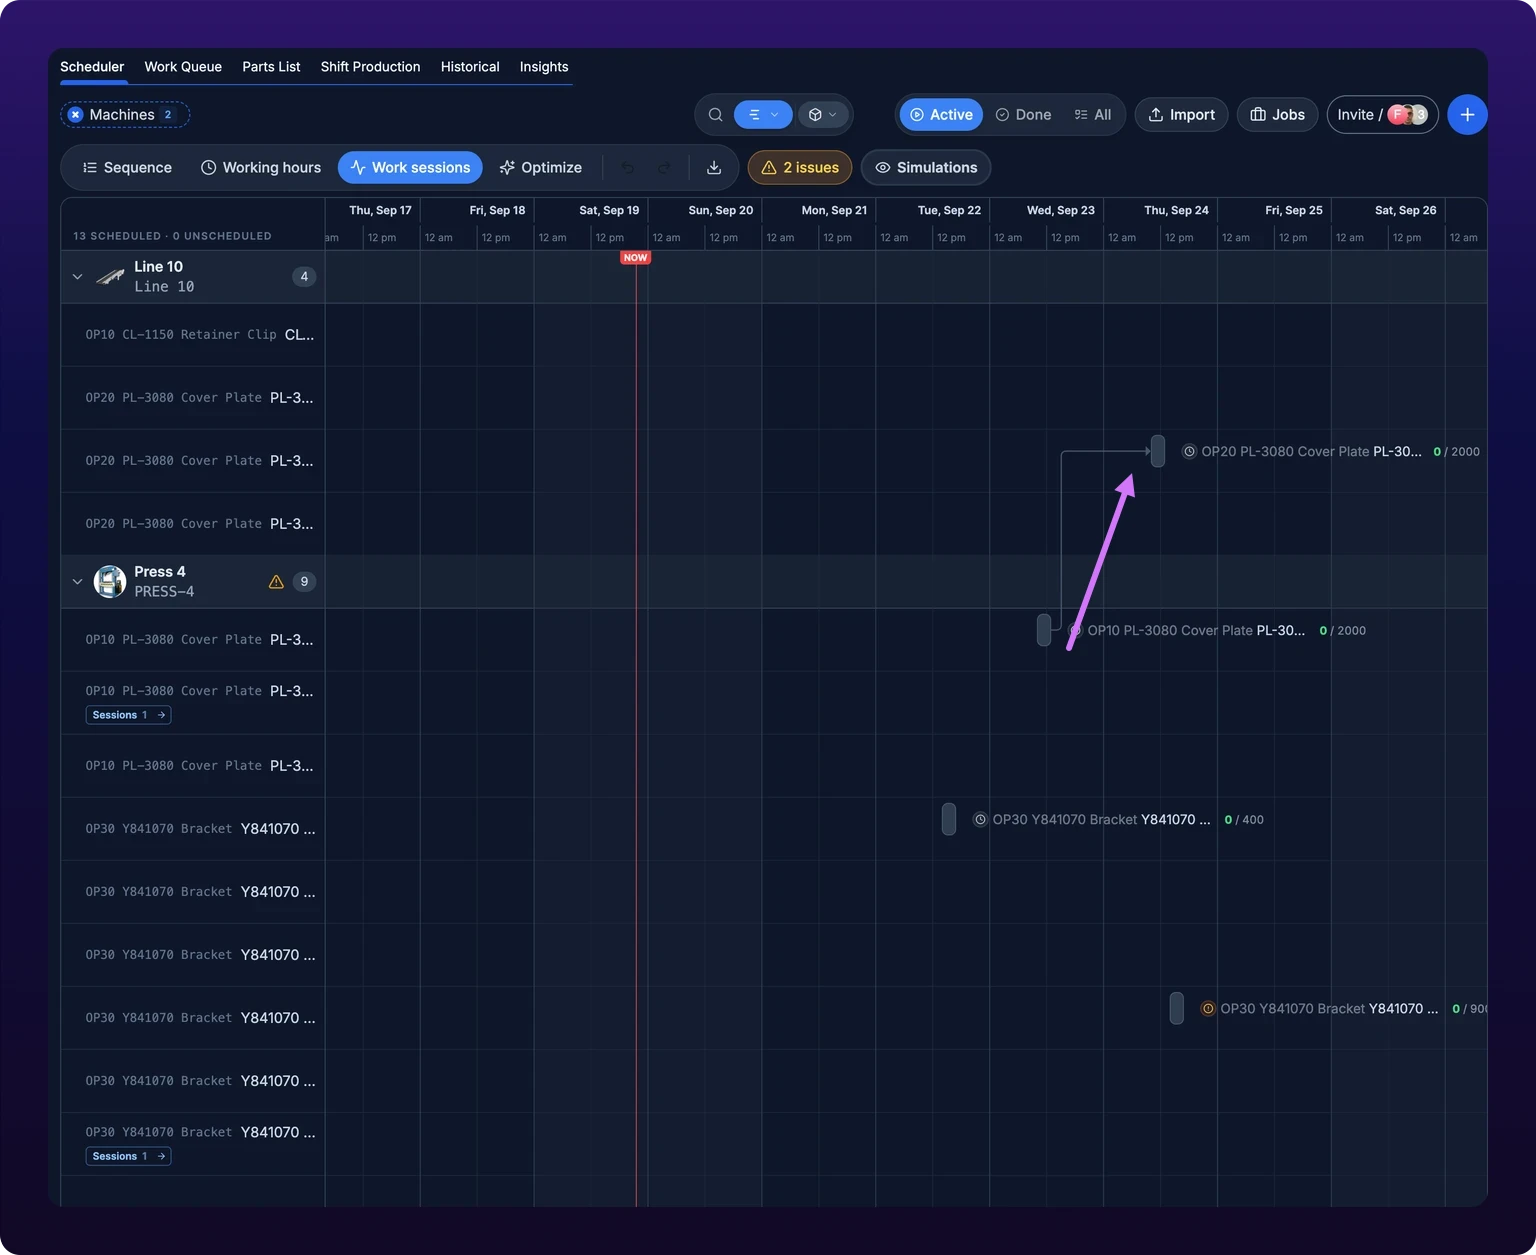1536x1255 pixels.
Task: Remove the Machines filter chip
Action: [x=75, y=115]
